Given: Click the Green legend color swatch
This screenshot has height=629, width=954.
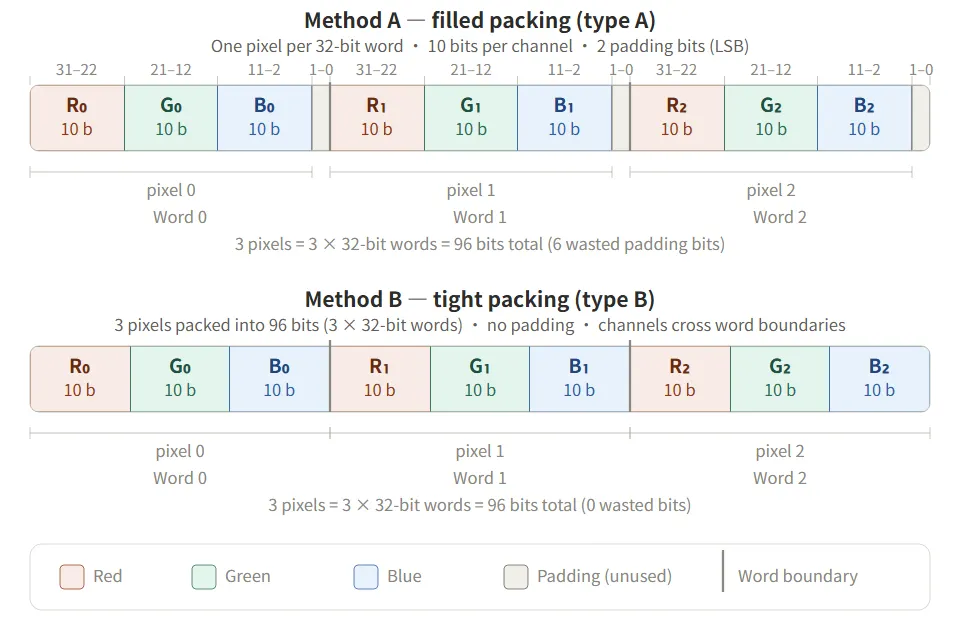Looking at the screenshot, I should coord(204,577).
